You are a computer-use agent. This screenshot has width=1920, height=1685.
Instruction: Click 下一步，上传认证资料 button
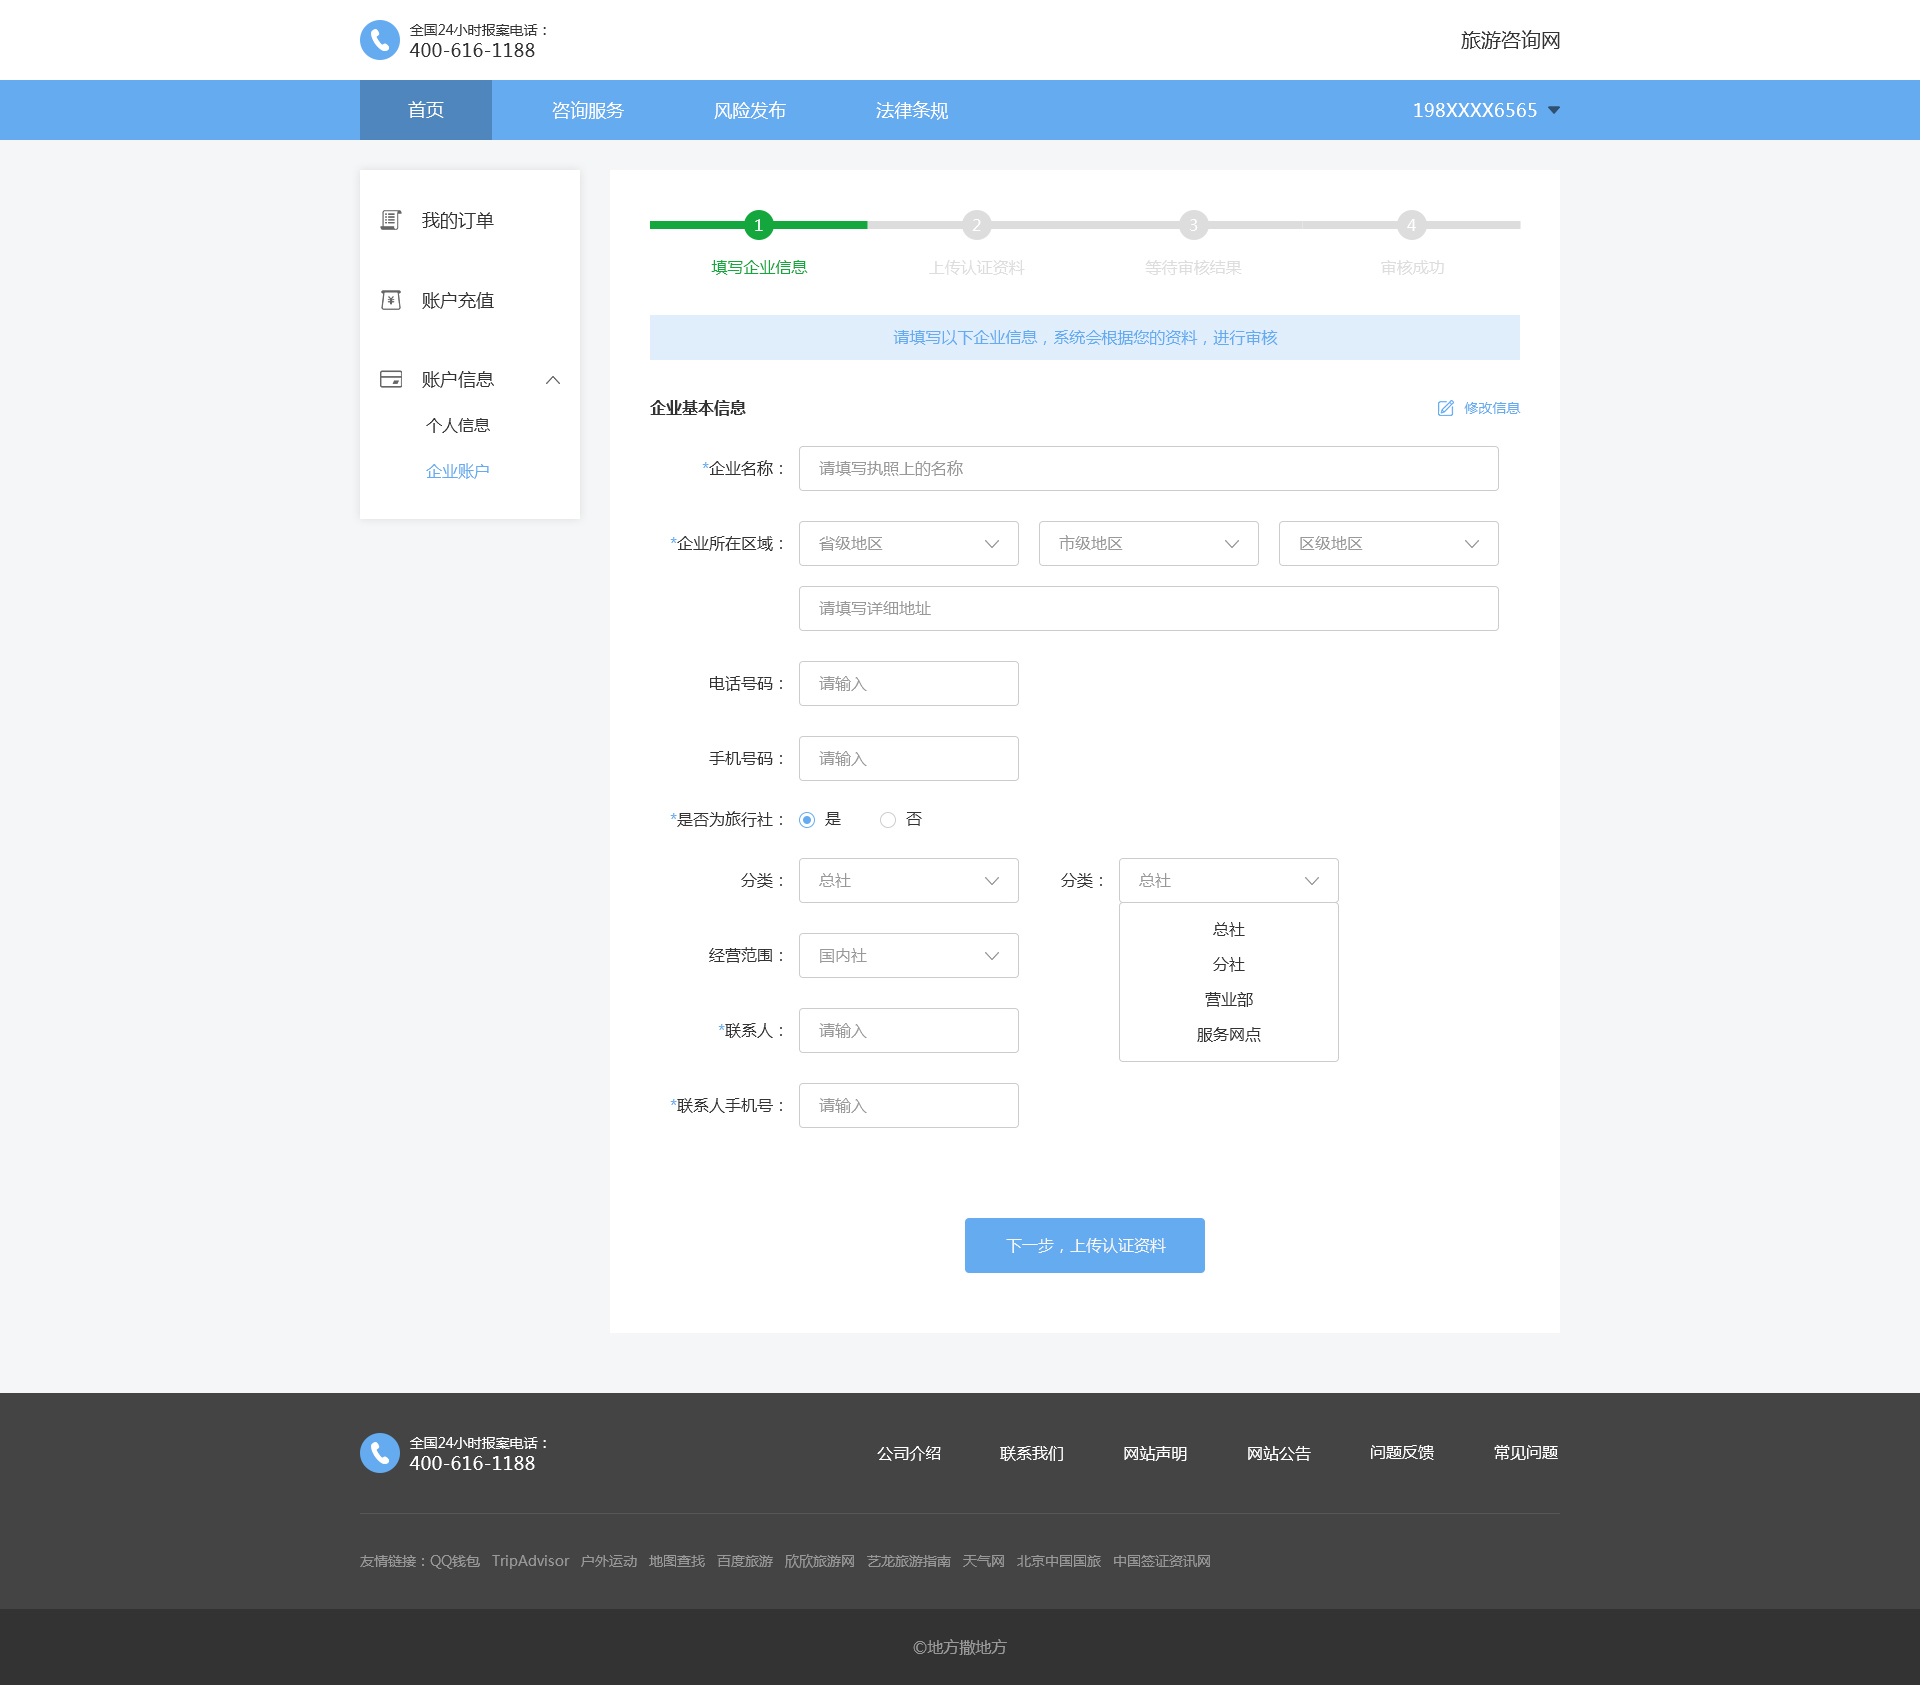1084,1245
